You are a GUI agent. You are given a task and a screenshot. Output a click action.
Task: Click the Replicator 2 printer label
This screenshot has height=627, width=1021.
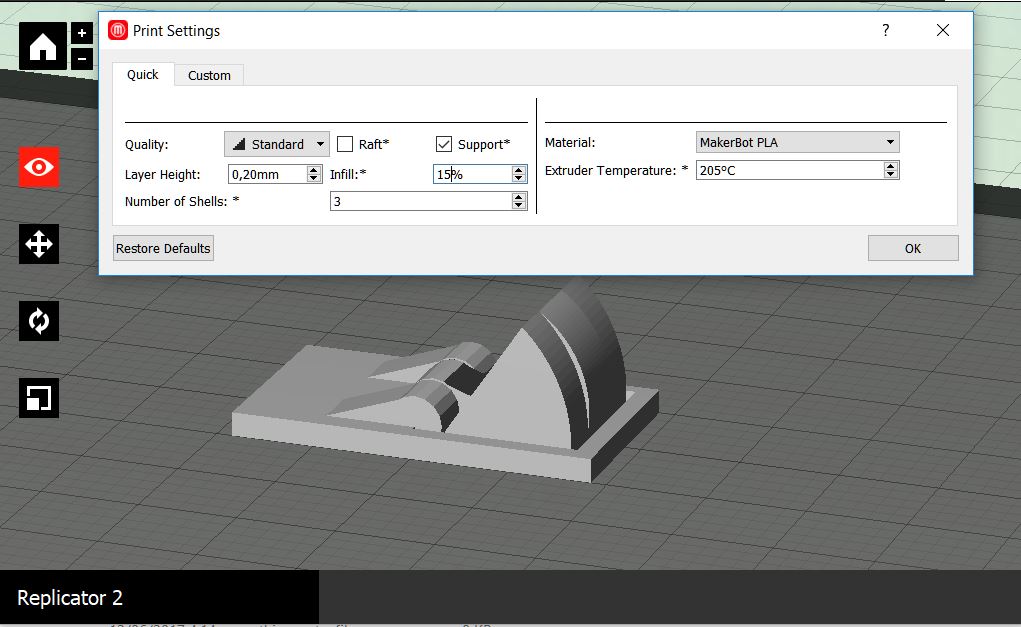70,598
